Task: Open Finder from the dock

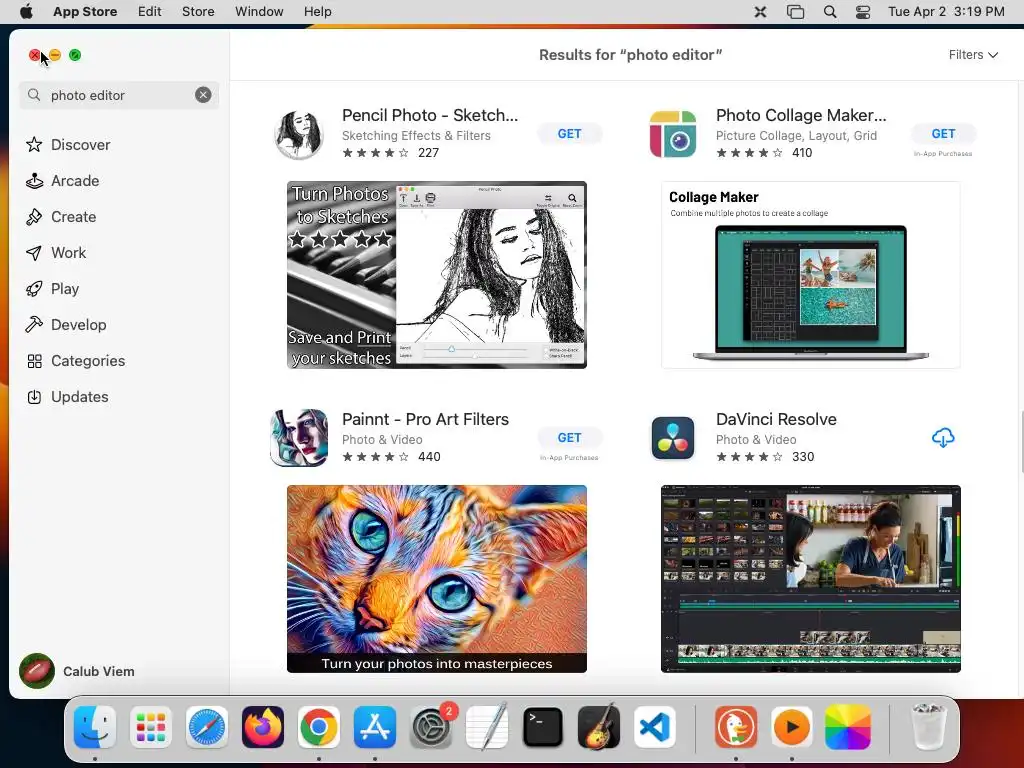Action: click(95, 727)
